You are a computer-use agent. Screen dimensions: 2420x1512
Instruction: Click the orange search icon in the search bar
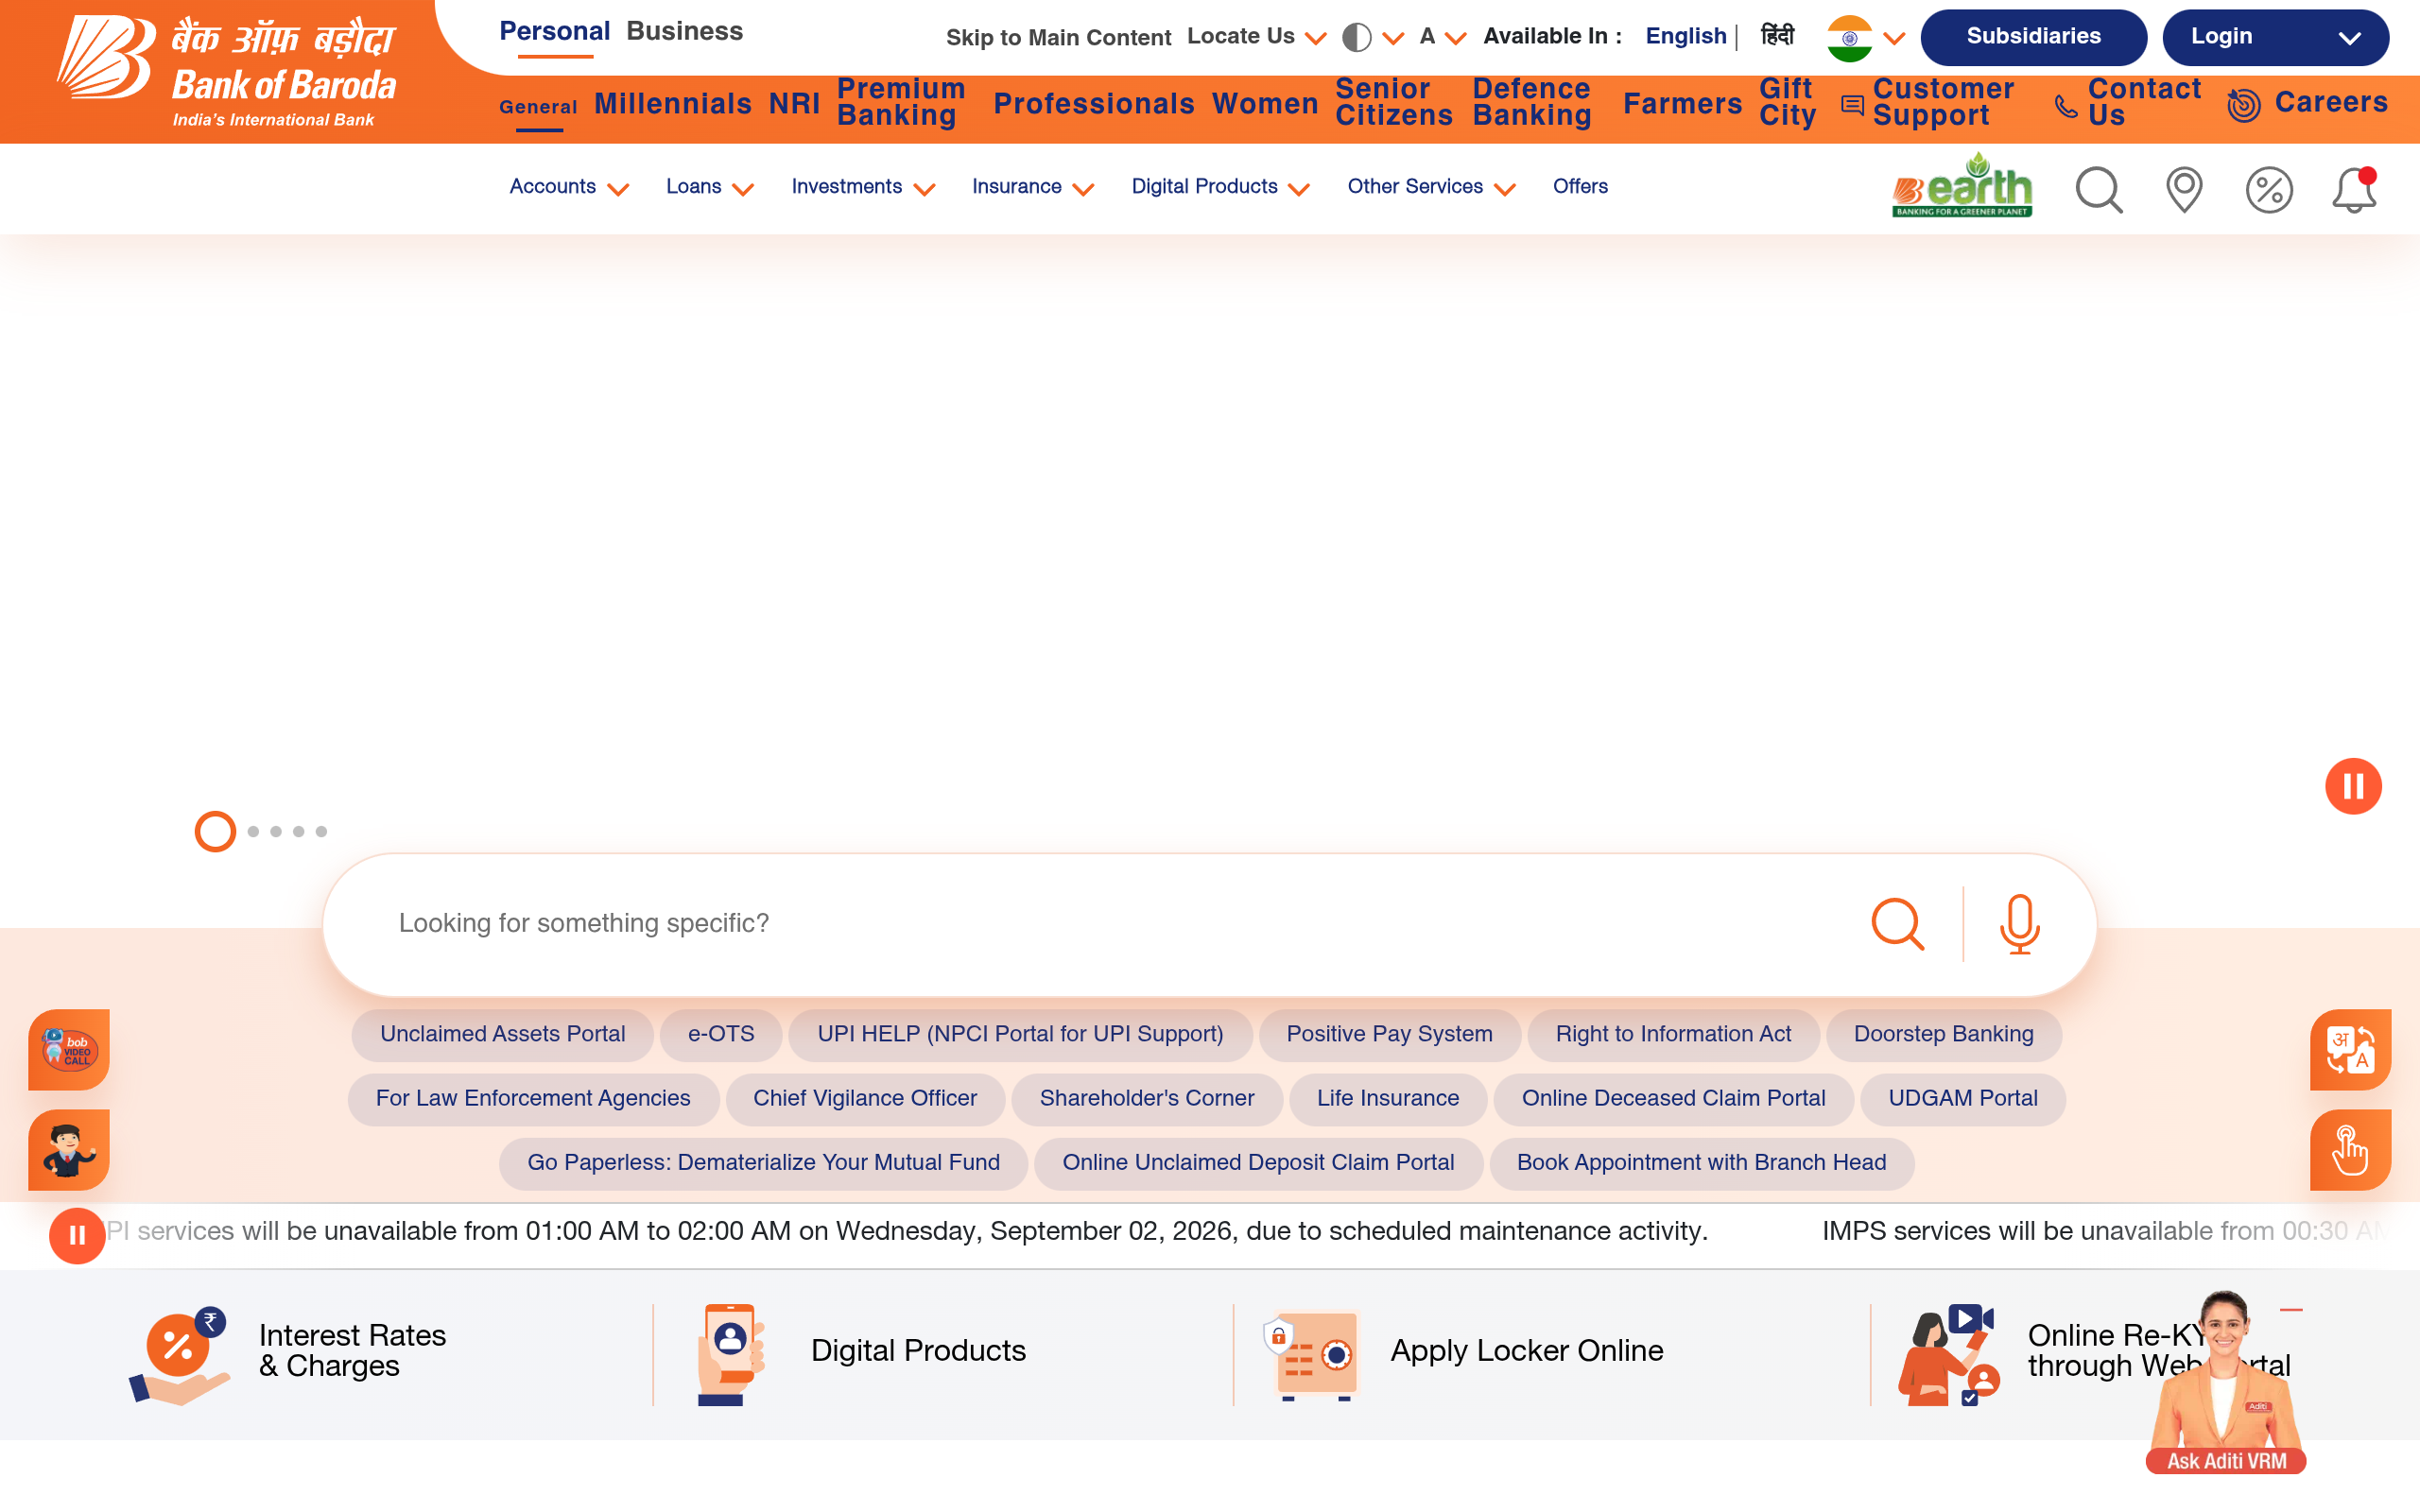tap(1897, 923)
